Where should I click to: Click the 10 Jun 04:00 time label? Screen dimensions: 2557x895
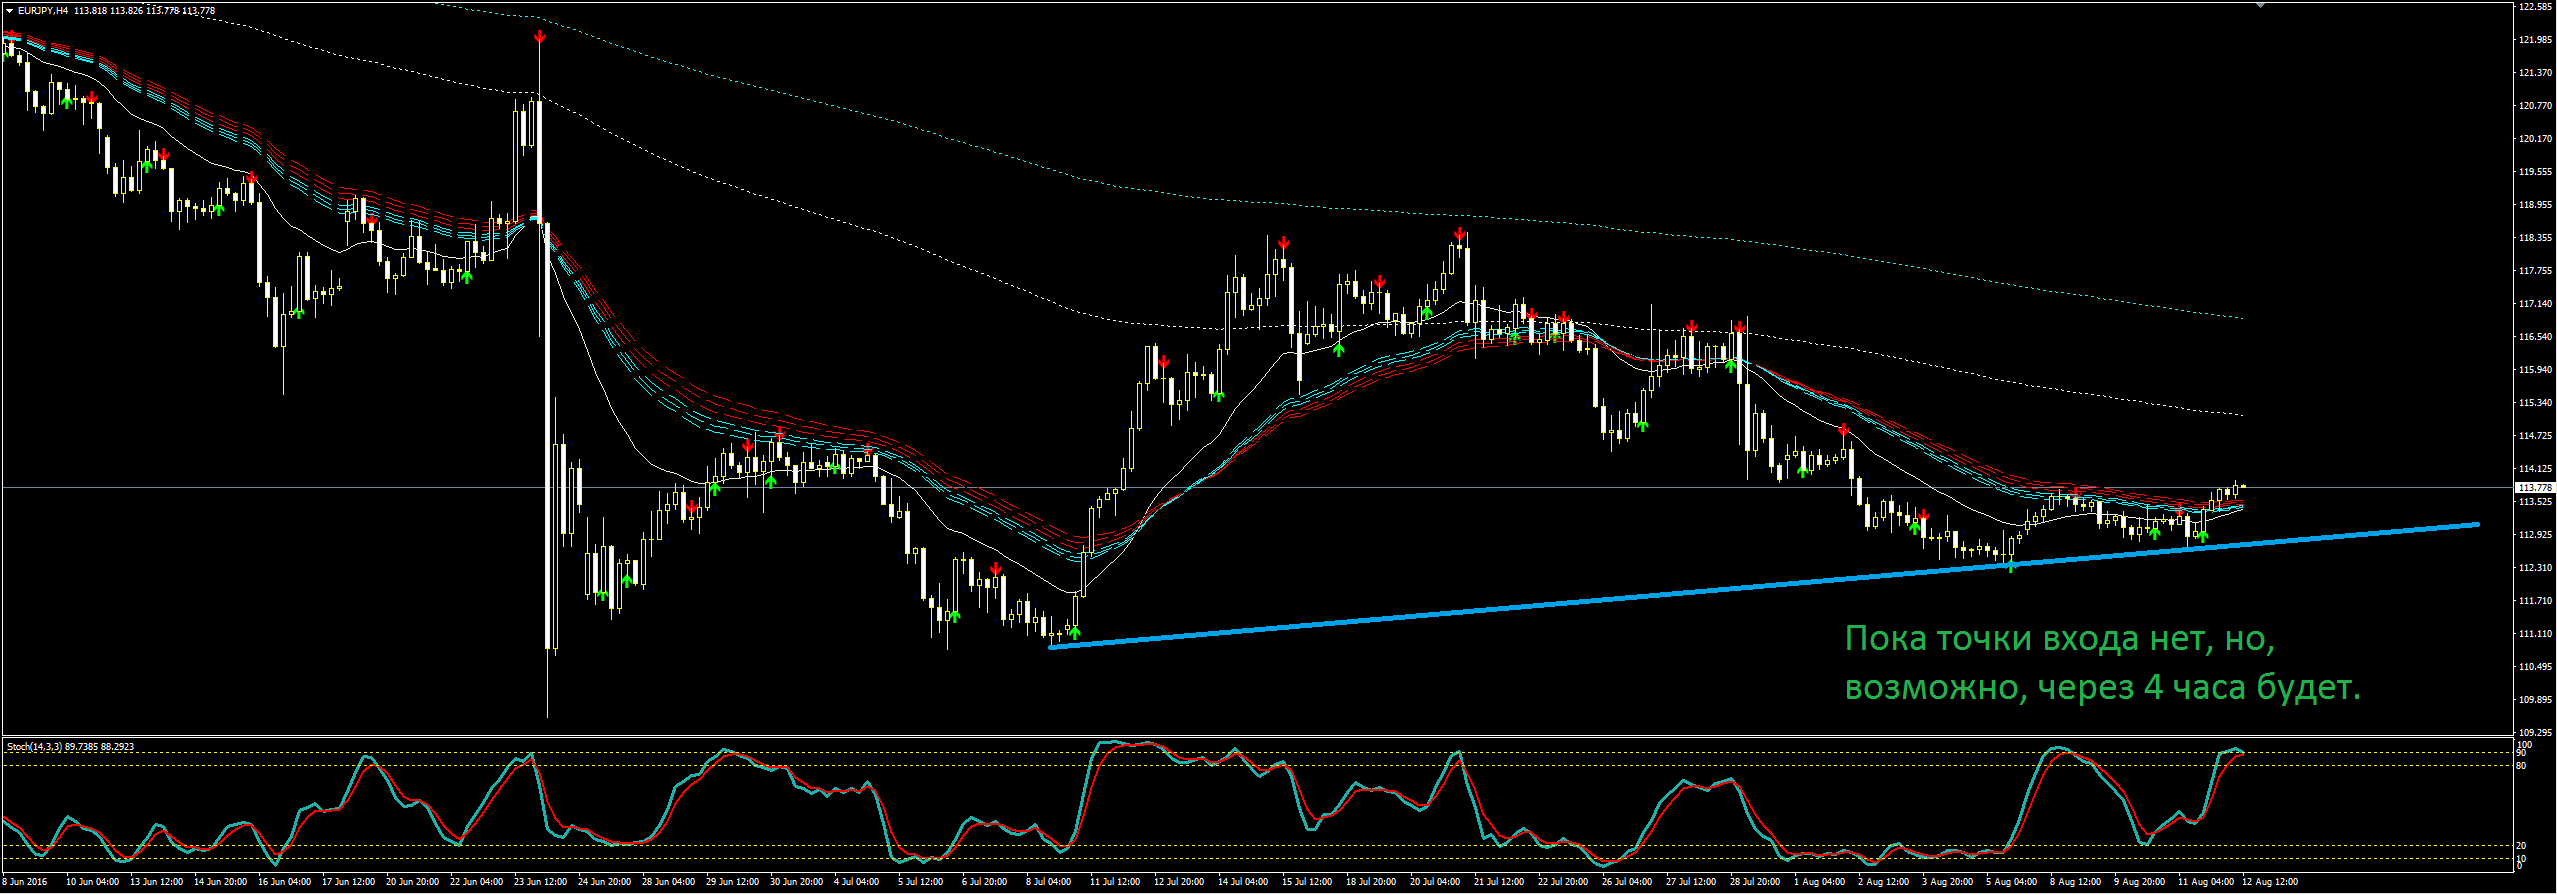point(92,882)
